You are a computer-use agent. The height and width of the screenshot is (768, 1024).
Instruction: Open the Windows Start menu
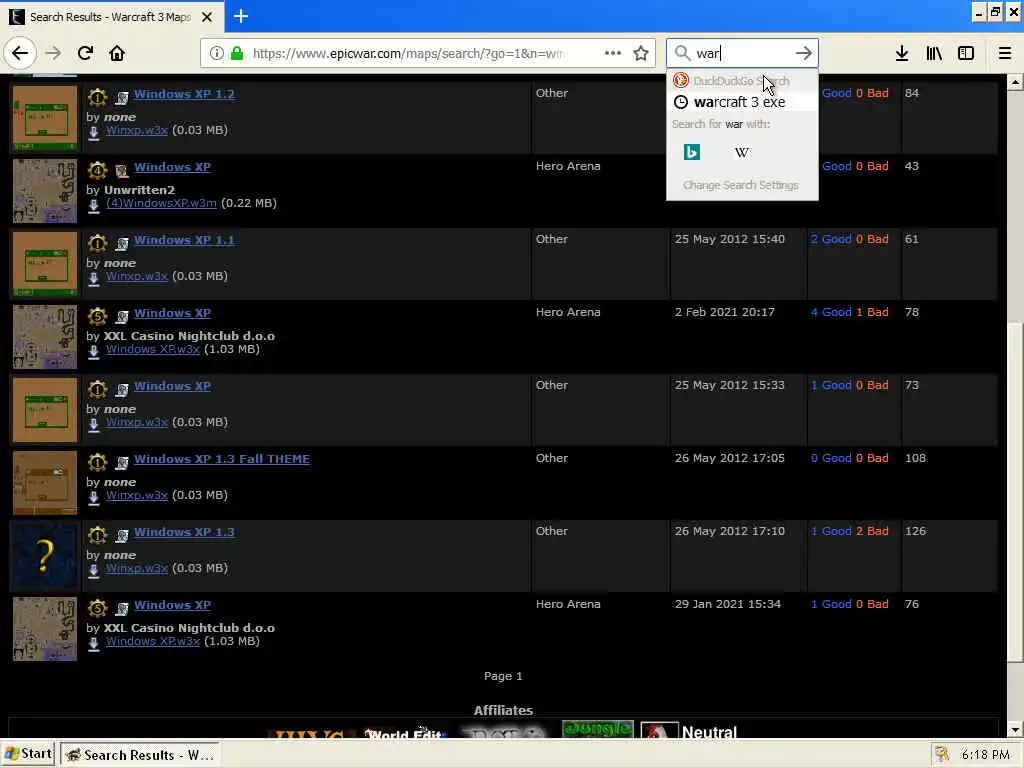point(28,754)
